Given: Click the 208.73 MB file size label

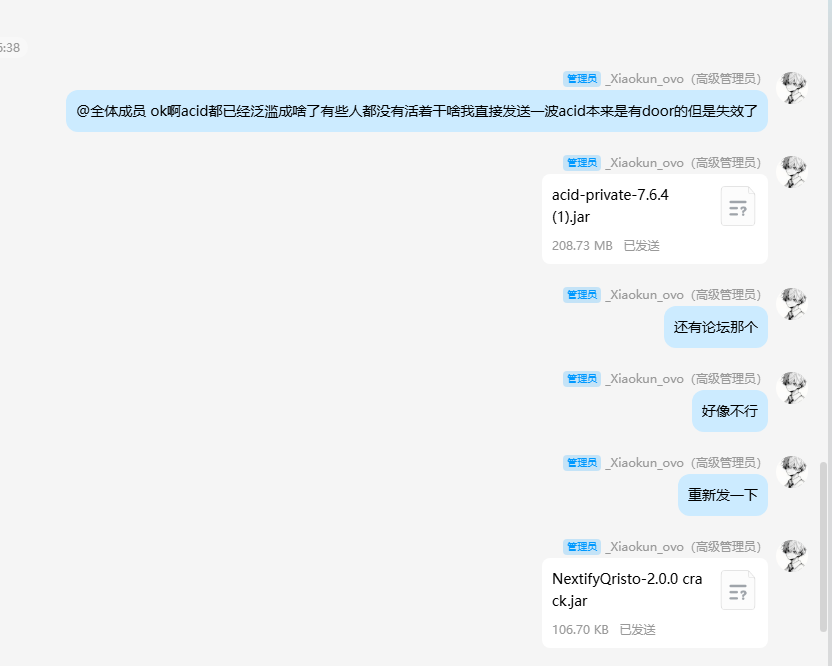Looking at the screenshot, I should click(x=582, y=246).
